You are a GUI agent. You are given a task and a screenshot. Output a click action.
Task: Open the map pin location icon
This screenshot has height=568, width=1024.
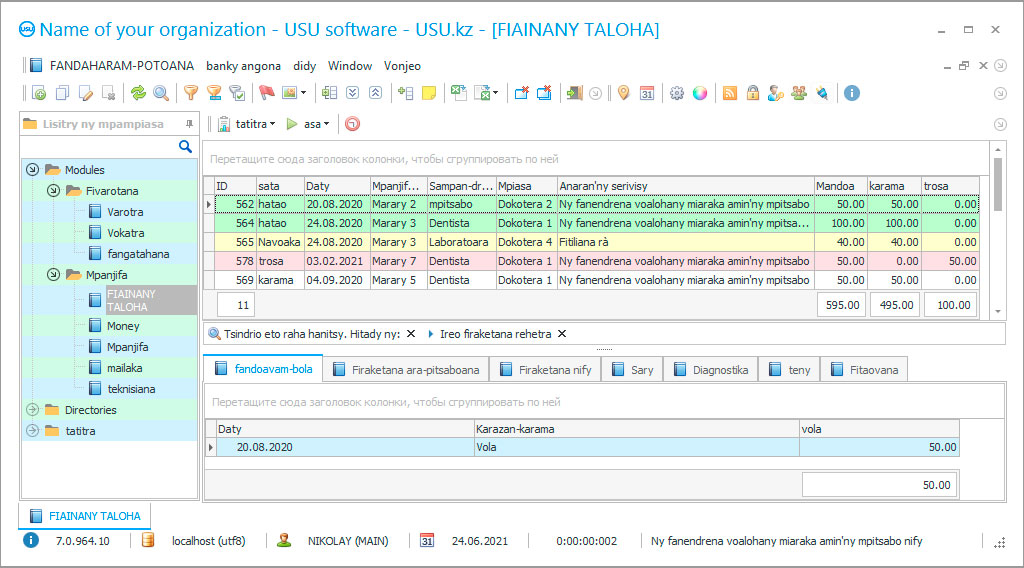(x=623, y=93)
